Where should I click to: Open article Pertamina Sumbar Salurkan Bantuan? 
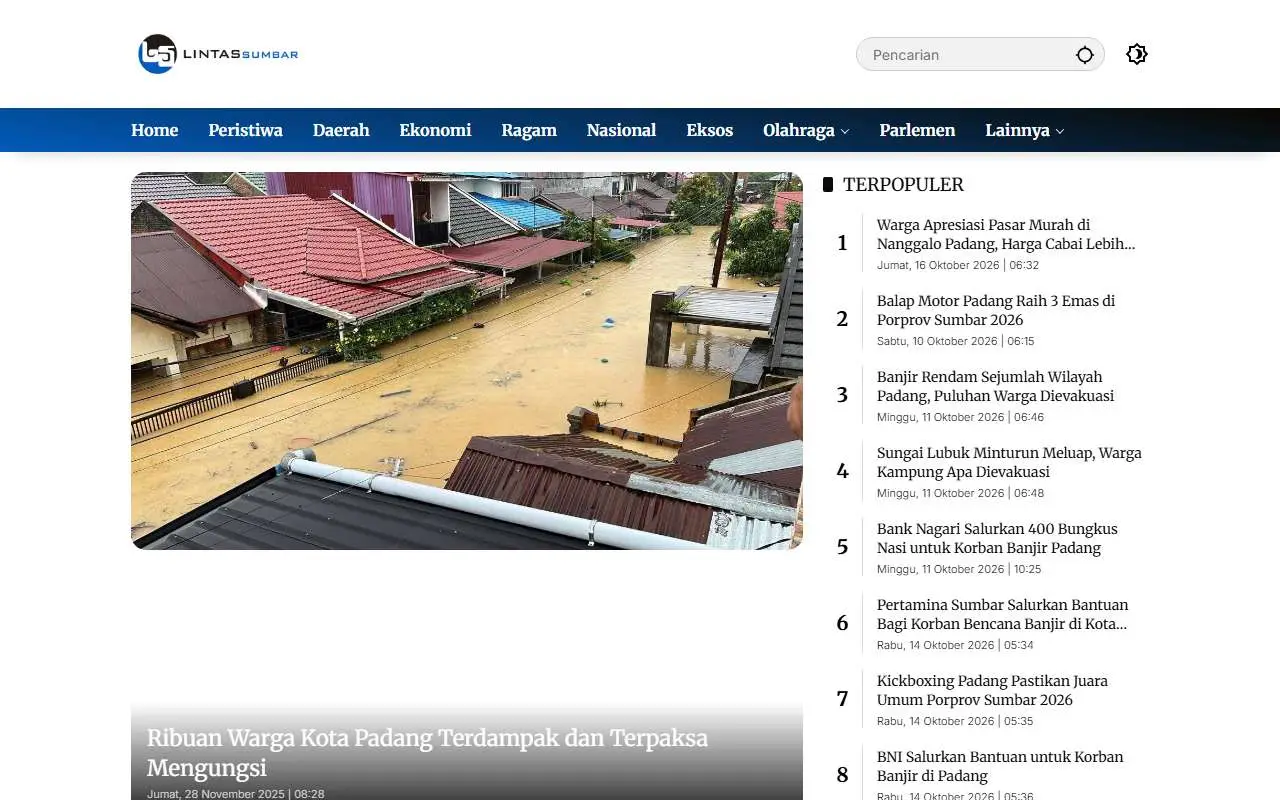[x=1003, y=614]
